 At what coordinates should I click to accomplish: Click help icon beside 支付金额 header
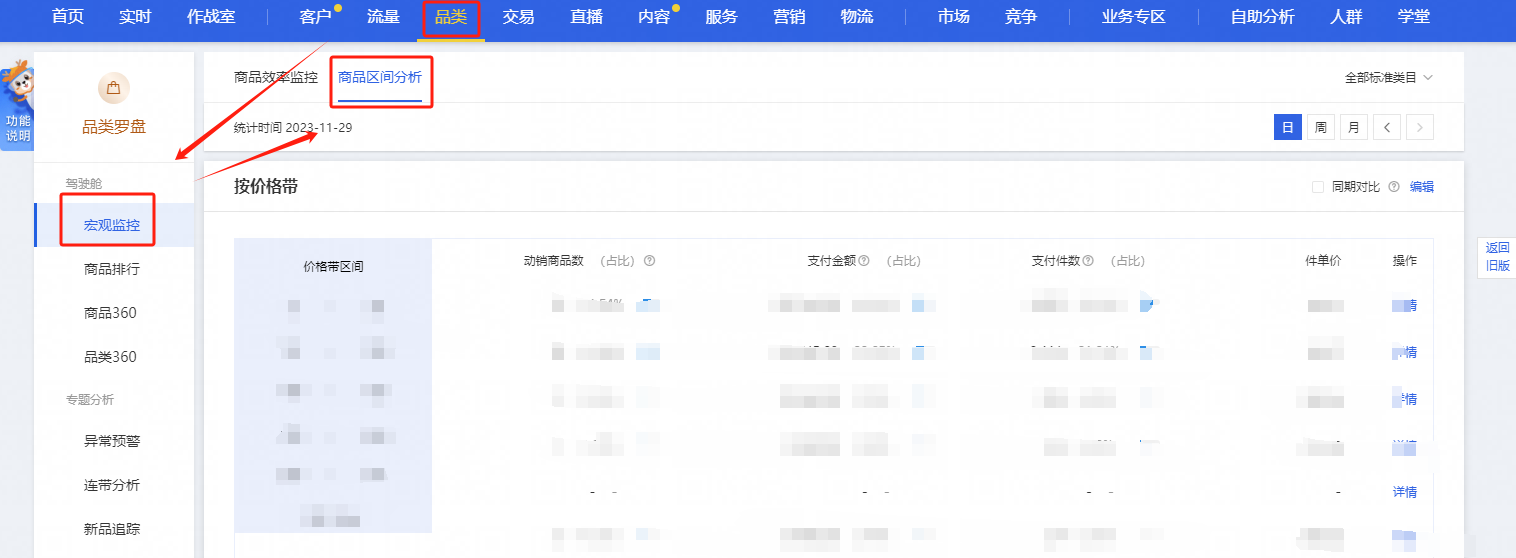(863, 261)
